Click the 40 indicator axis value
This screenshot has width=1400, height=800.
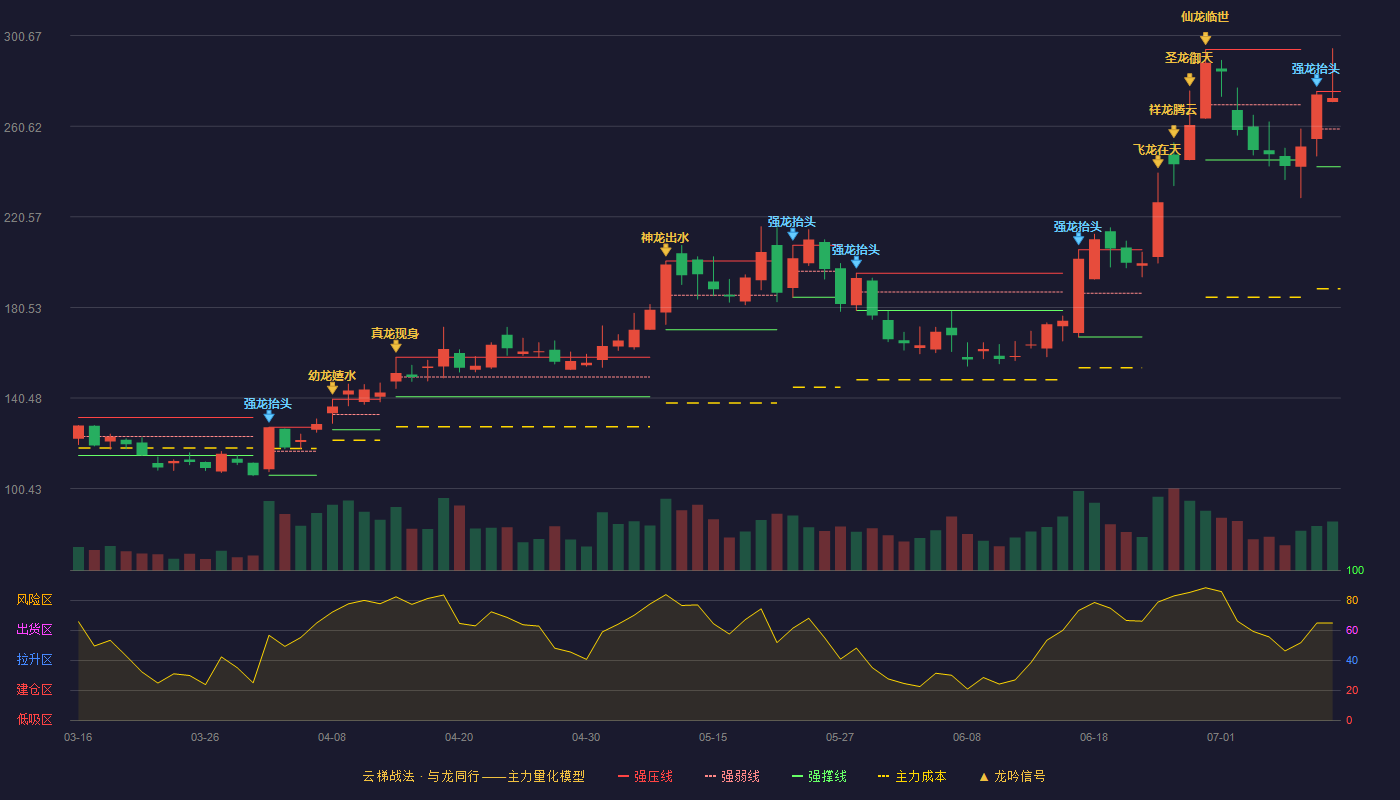(x=1351, y=660)
